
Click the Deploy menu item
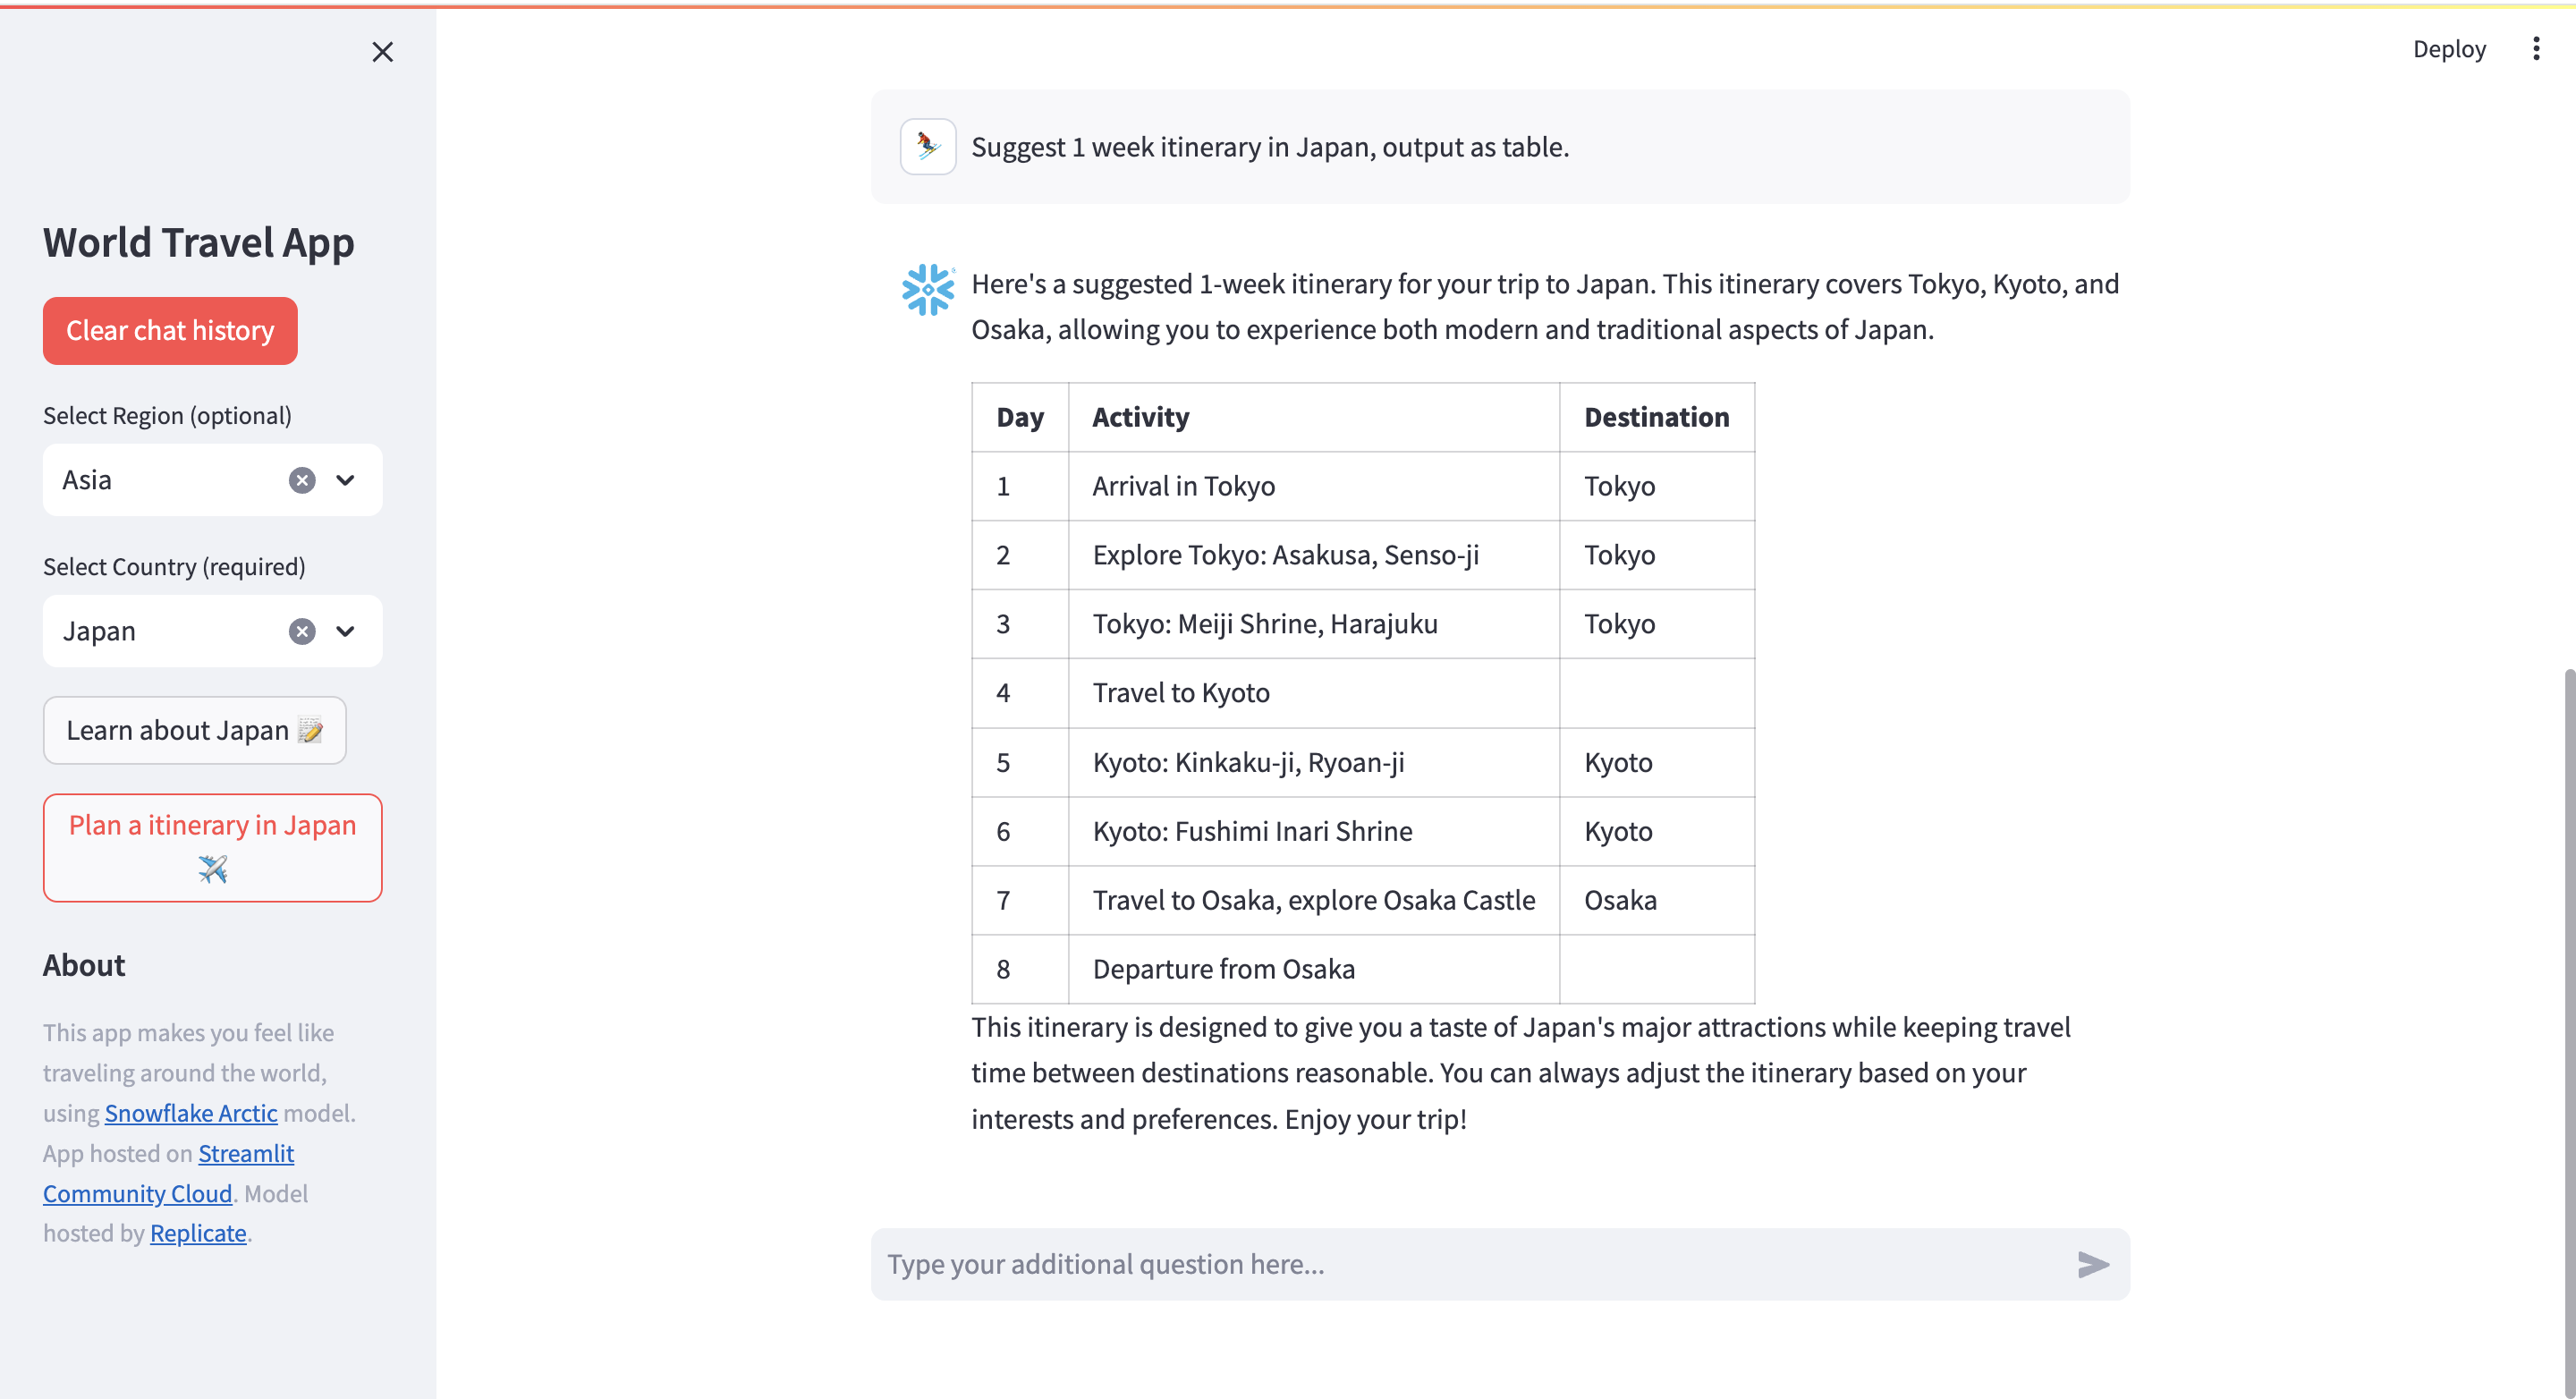(x=2448, y=49)
